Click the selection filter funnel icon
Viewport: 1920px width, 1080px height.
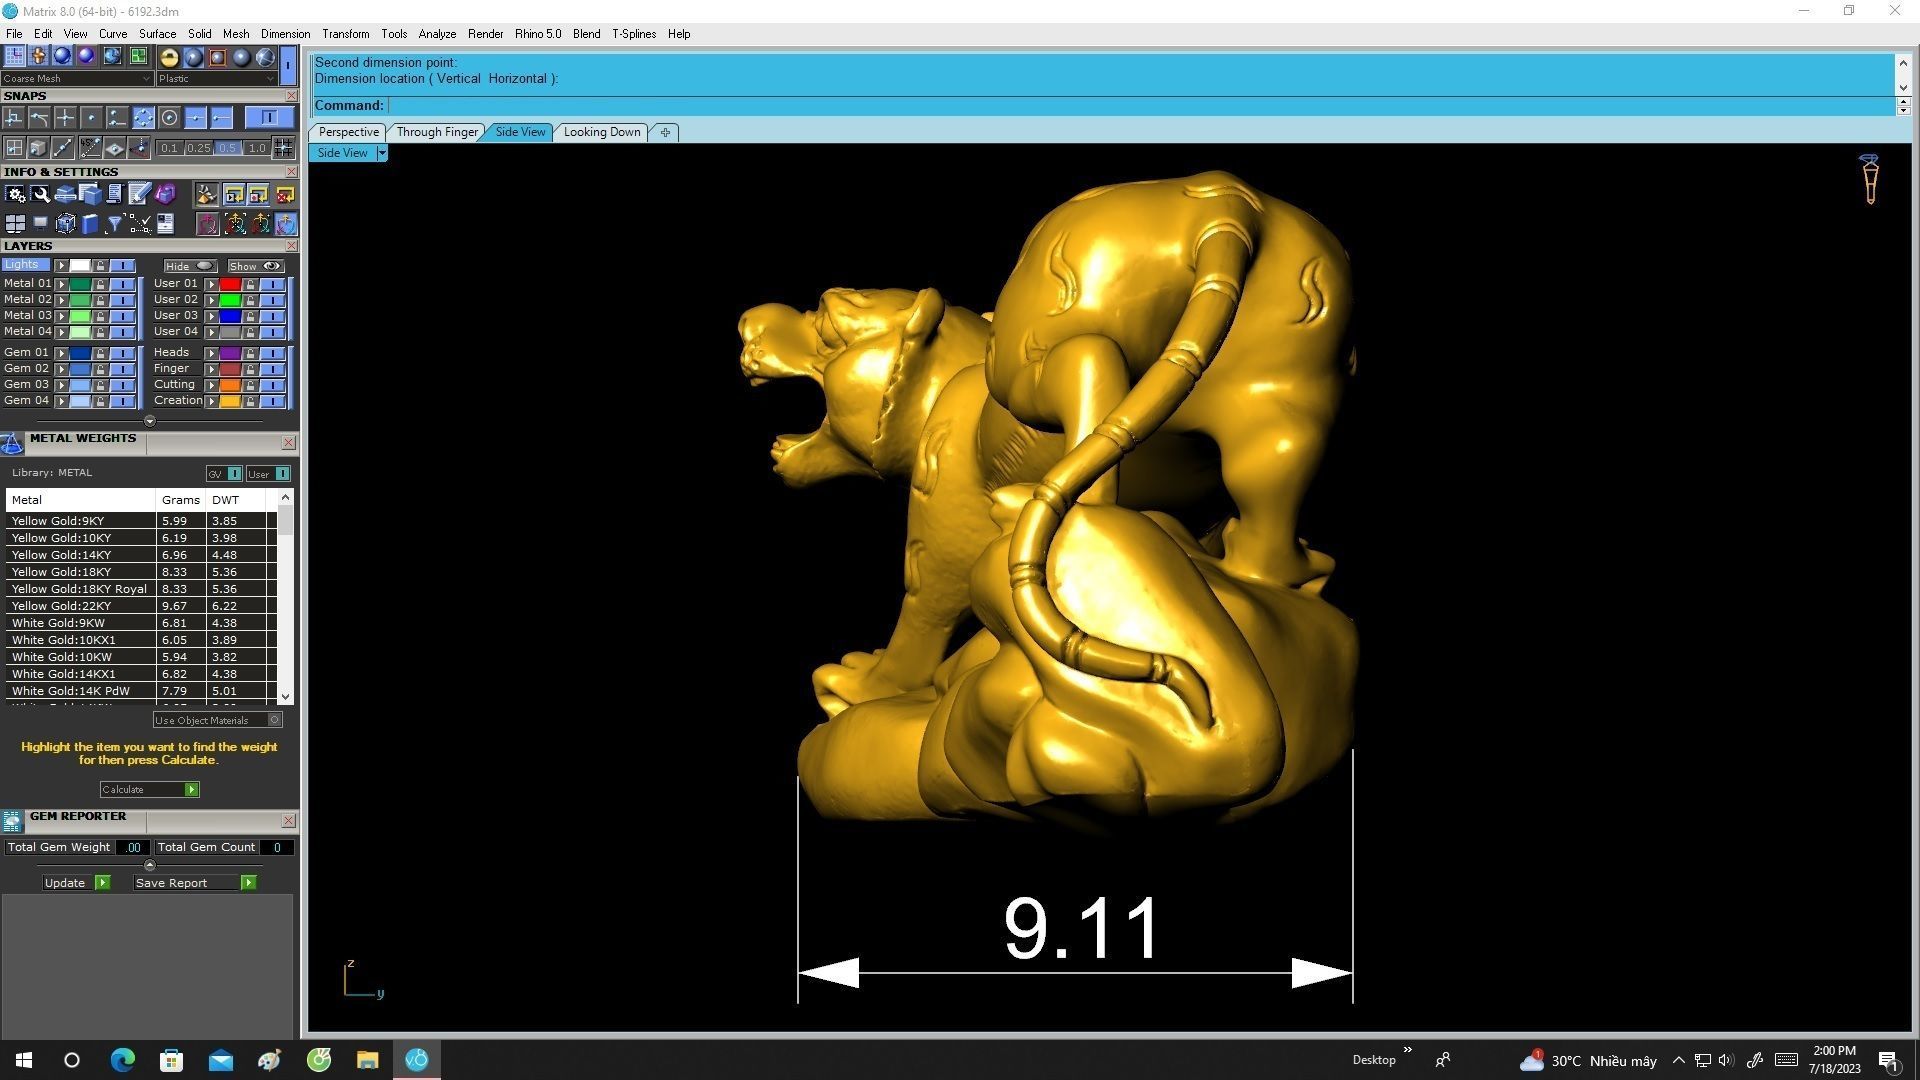(x=115, y=224)
